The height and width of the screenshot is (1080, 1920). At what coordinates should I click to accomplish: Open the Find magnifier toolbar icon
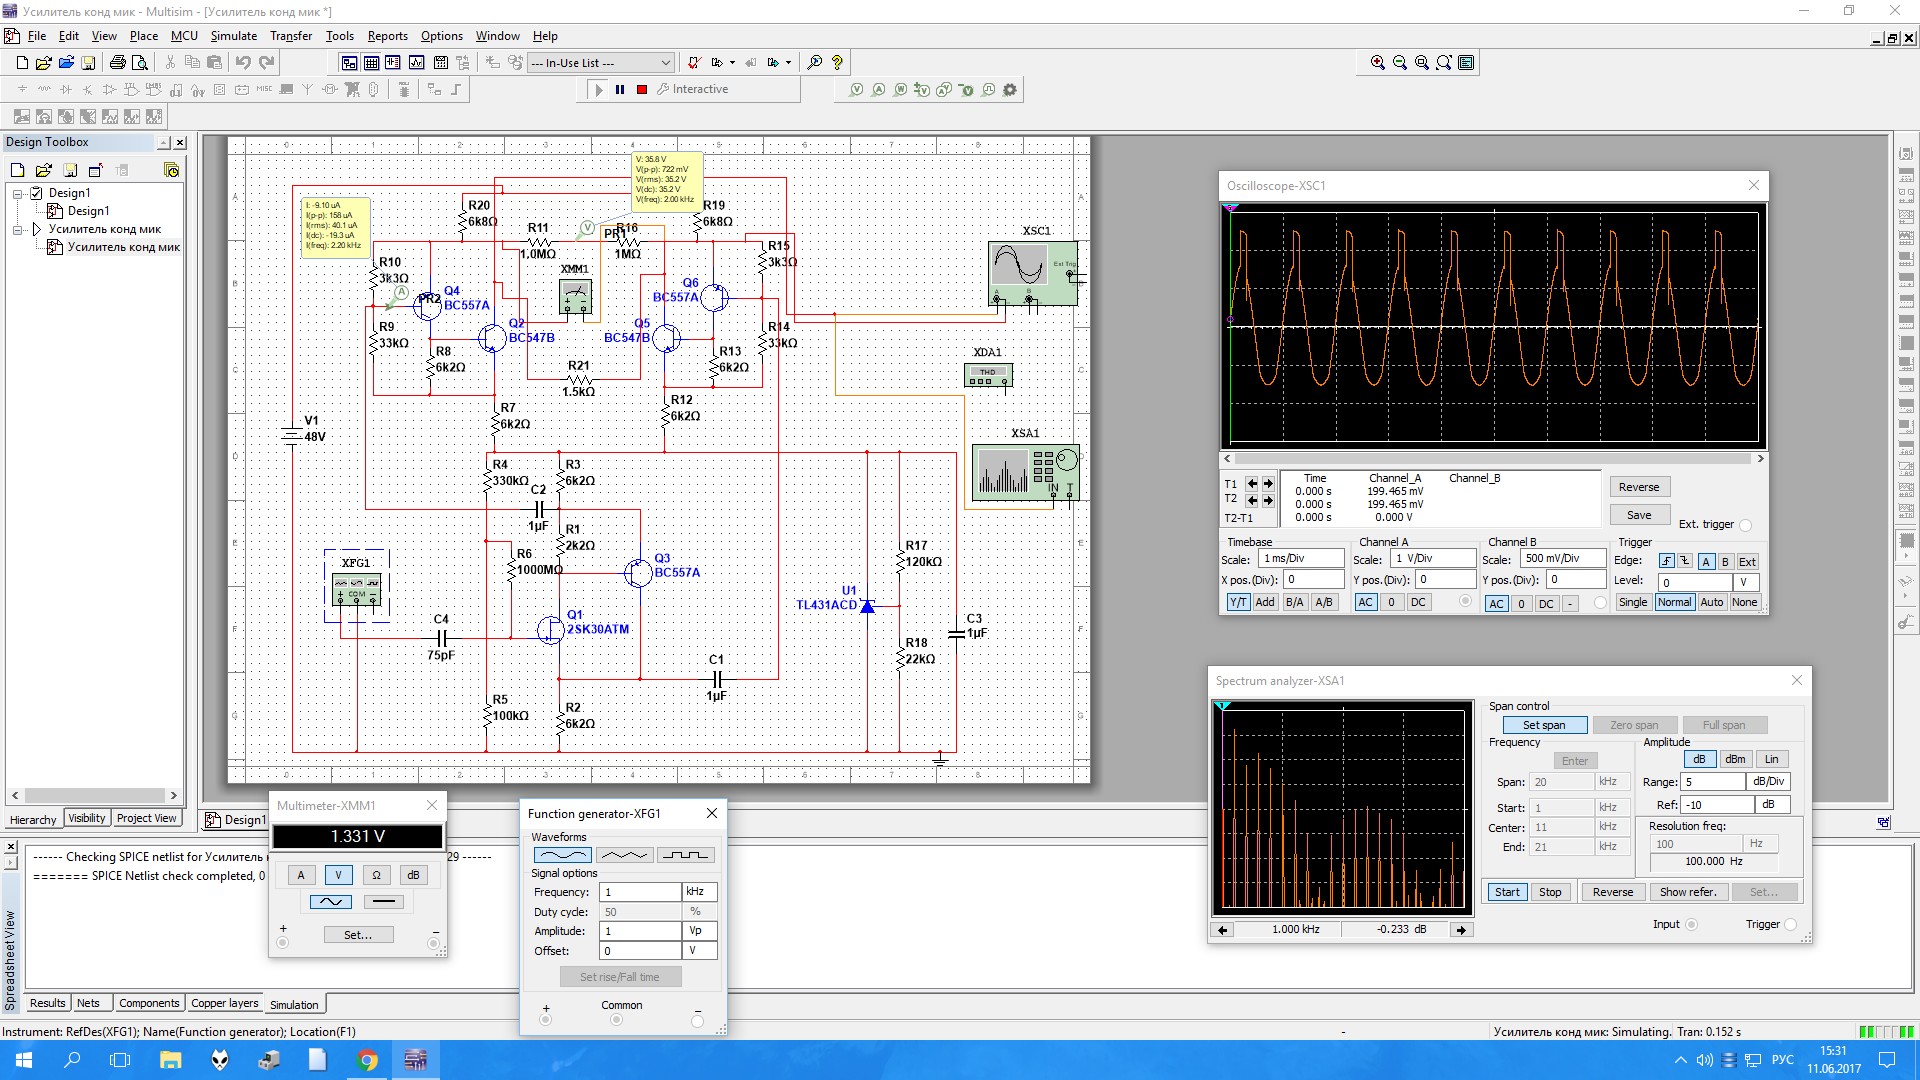[814, 62]
